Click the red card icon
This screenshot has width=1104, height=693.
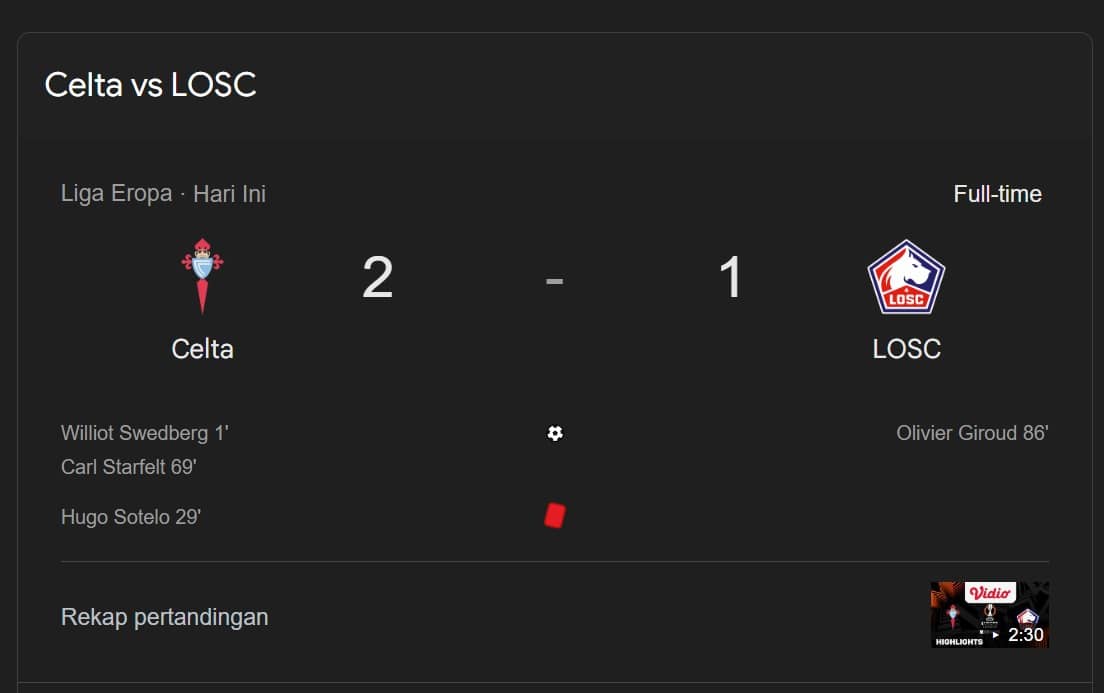pyautogui.click(x=555, y=515)
